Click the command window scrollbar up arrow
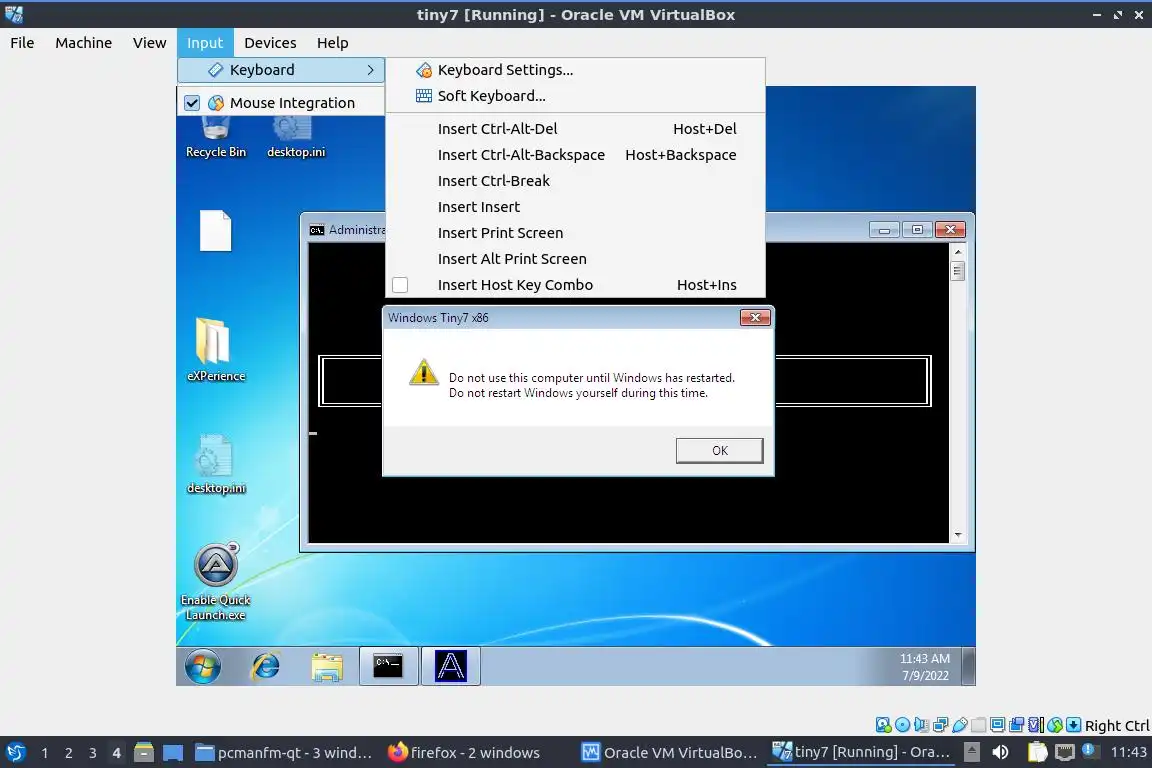Viewport: 1152px width, 768px height. tap(957, 251)
